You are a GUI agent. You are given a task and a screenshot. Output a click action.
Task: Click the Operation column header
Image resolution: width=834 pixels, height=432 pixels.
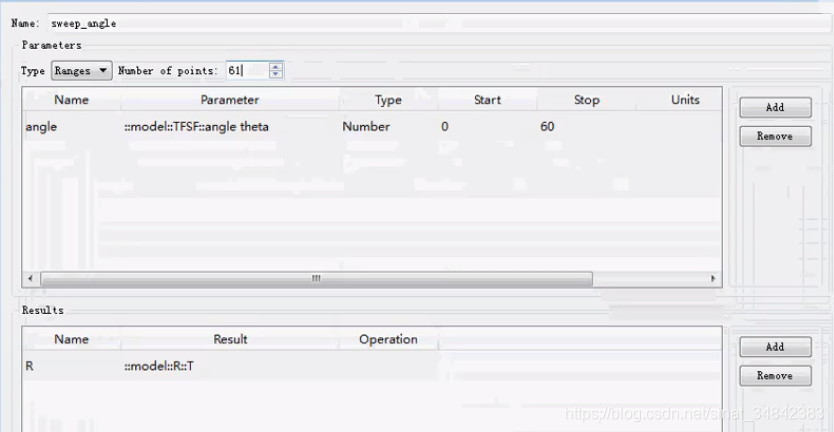[388, 339]
